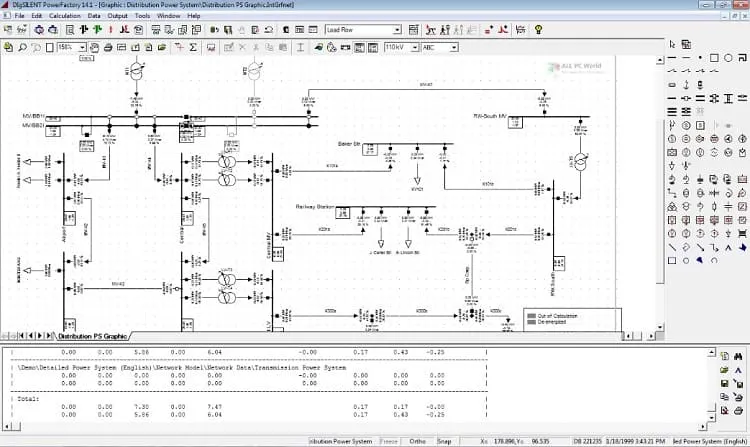Screen dimensions: 750x447
Task: Click the printer icon in graphic toolbar
Action: point(108,47)
